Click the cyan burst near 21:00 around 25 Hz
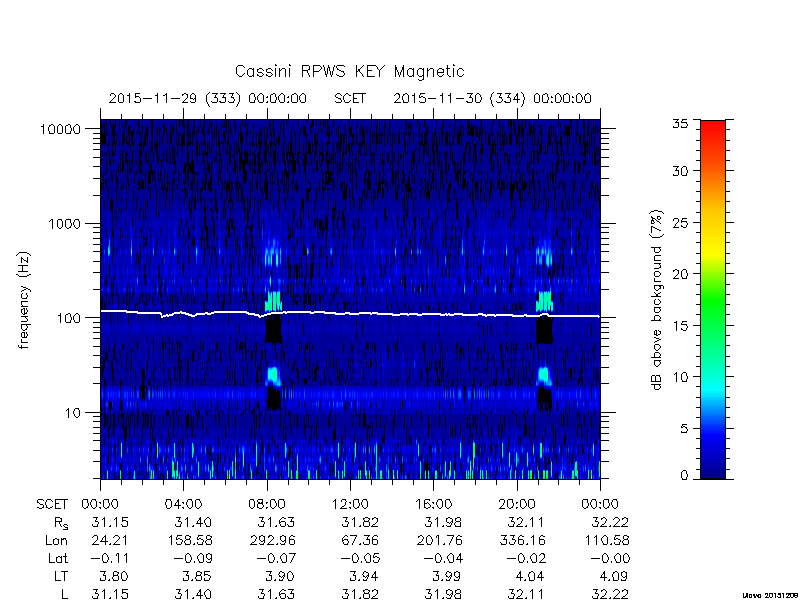 point(544,376)
